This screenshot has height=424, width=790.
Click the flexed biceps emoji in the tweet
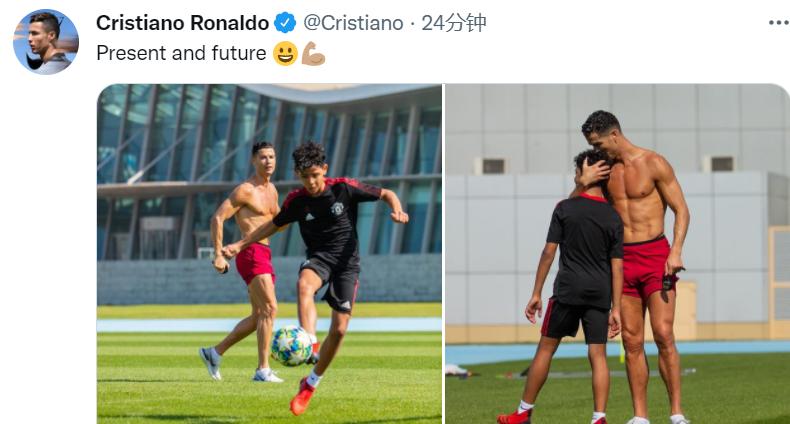click(x=313, y=53)
